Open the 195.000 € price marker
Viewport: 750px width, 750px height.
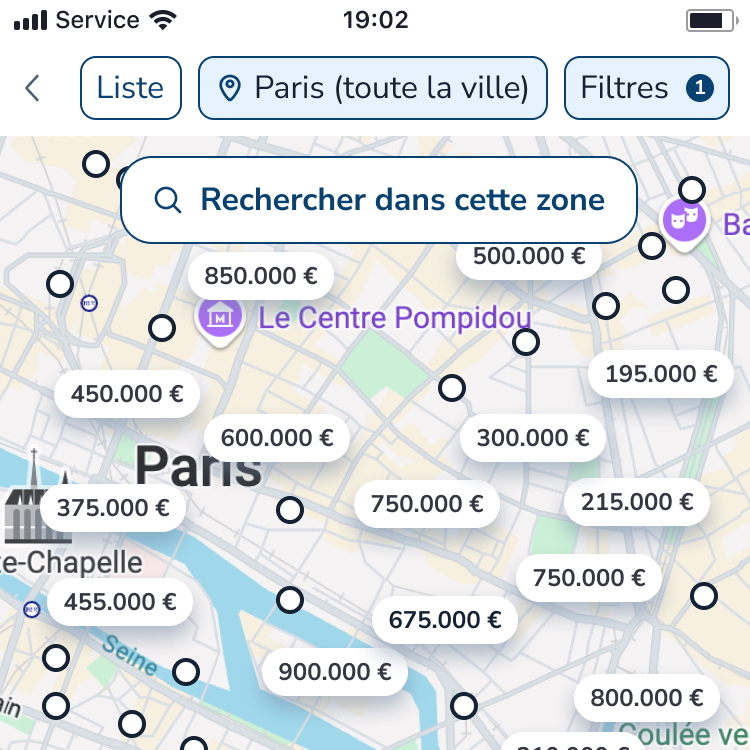(661, 374)
